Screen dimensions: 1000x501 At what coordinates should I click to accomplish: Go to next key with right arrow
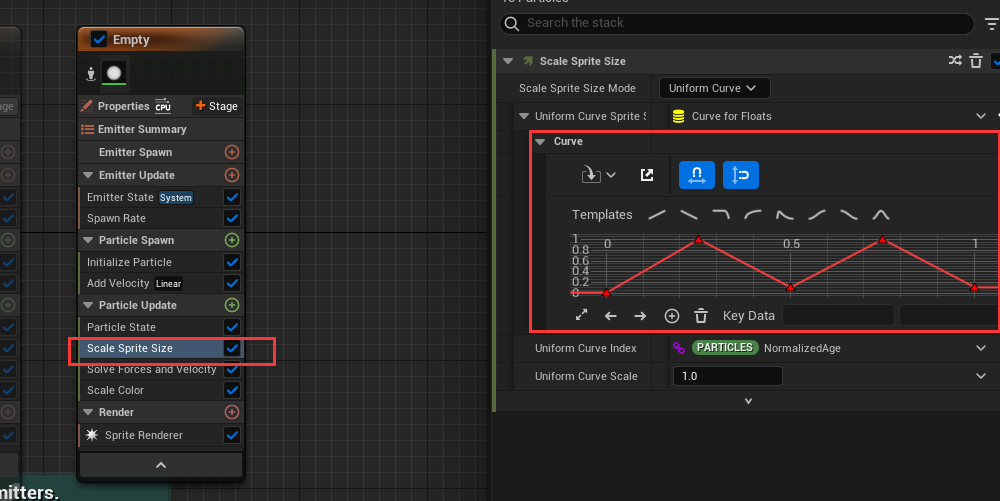tap(640, 315)
